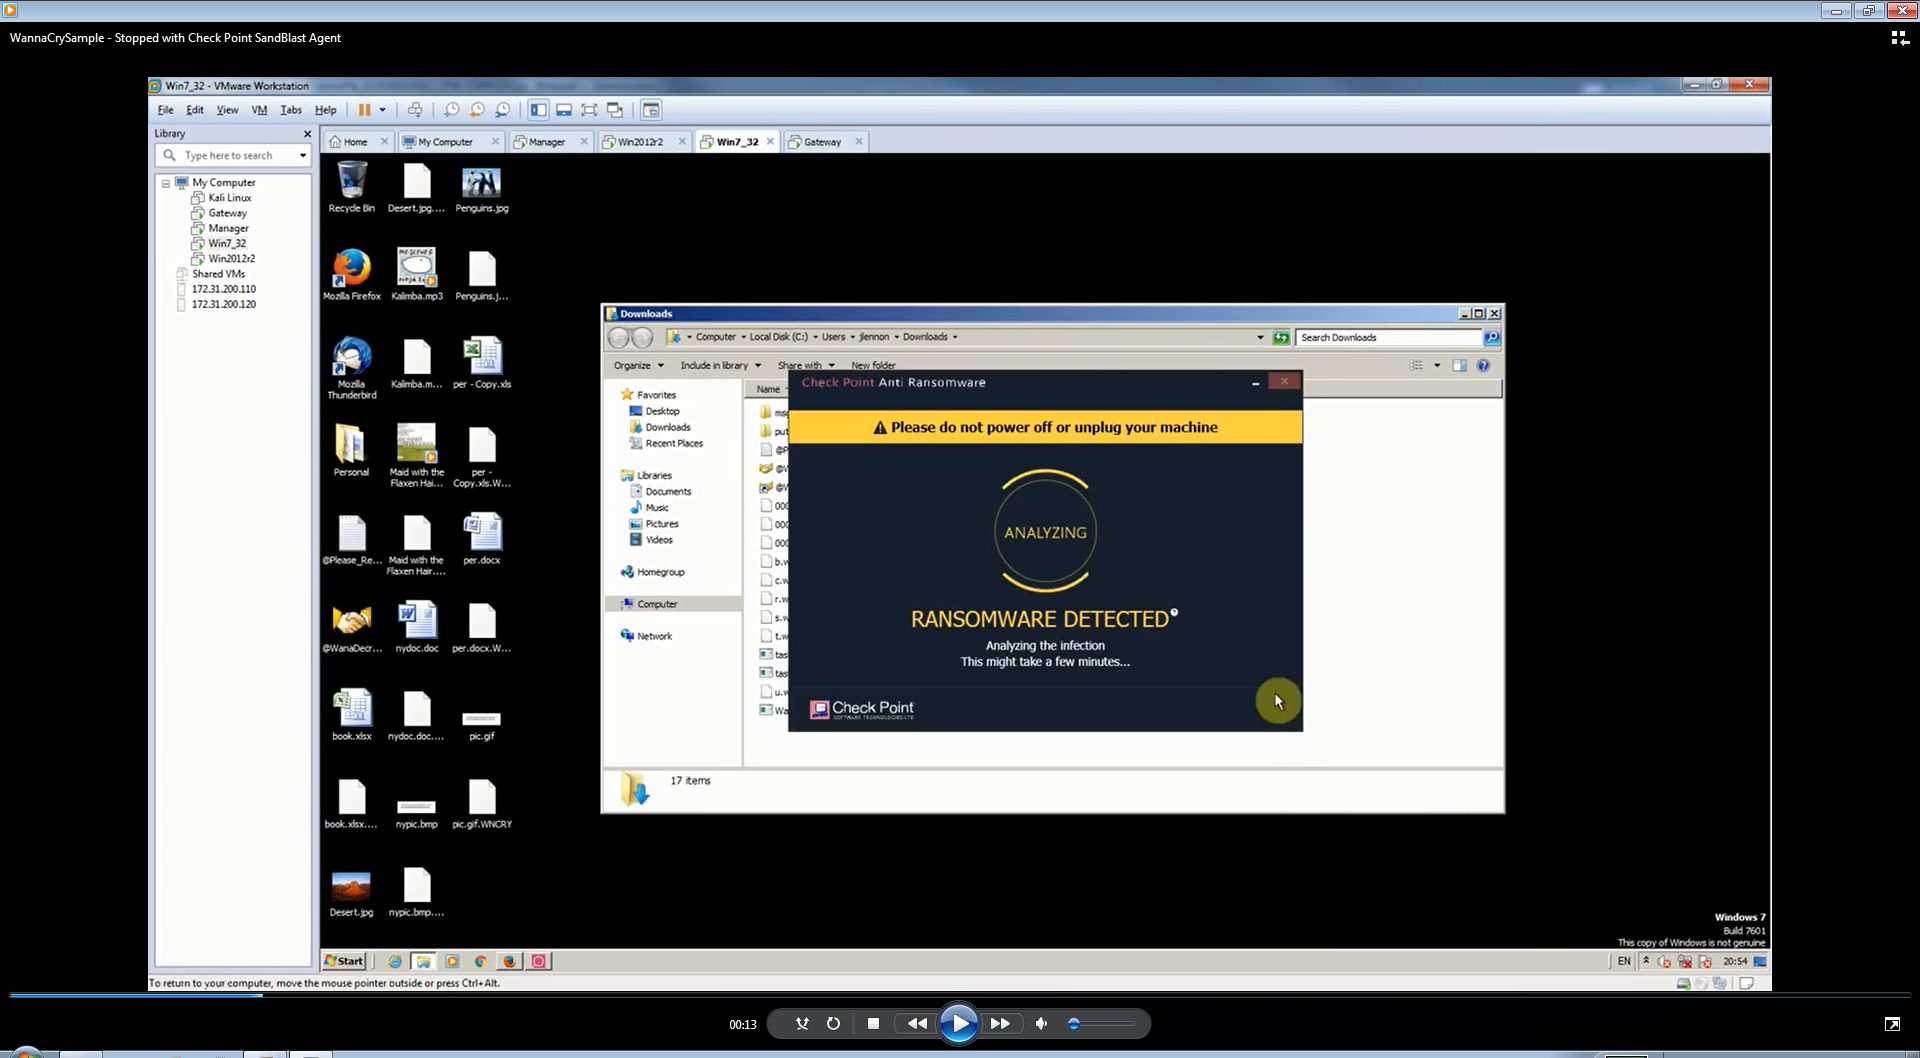Image resolution: width=1920 pixels, height=1058 pixels.
Task: Click the library search field
Action: coord(232,155)
